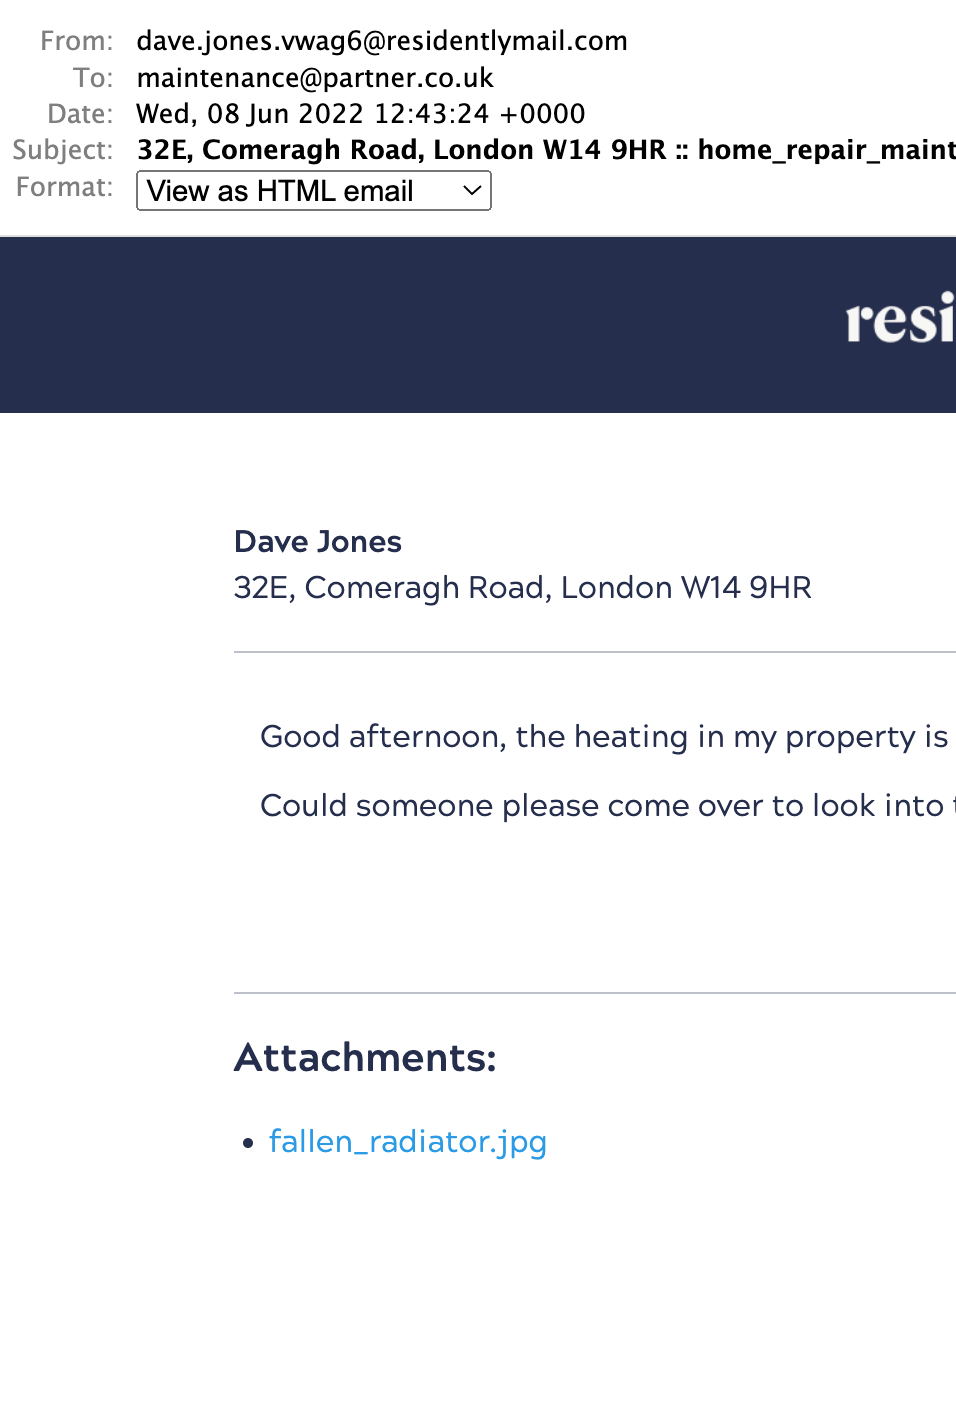
Task: Click the "Subject:" header label
Action: pos(62,150)
